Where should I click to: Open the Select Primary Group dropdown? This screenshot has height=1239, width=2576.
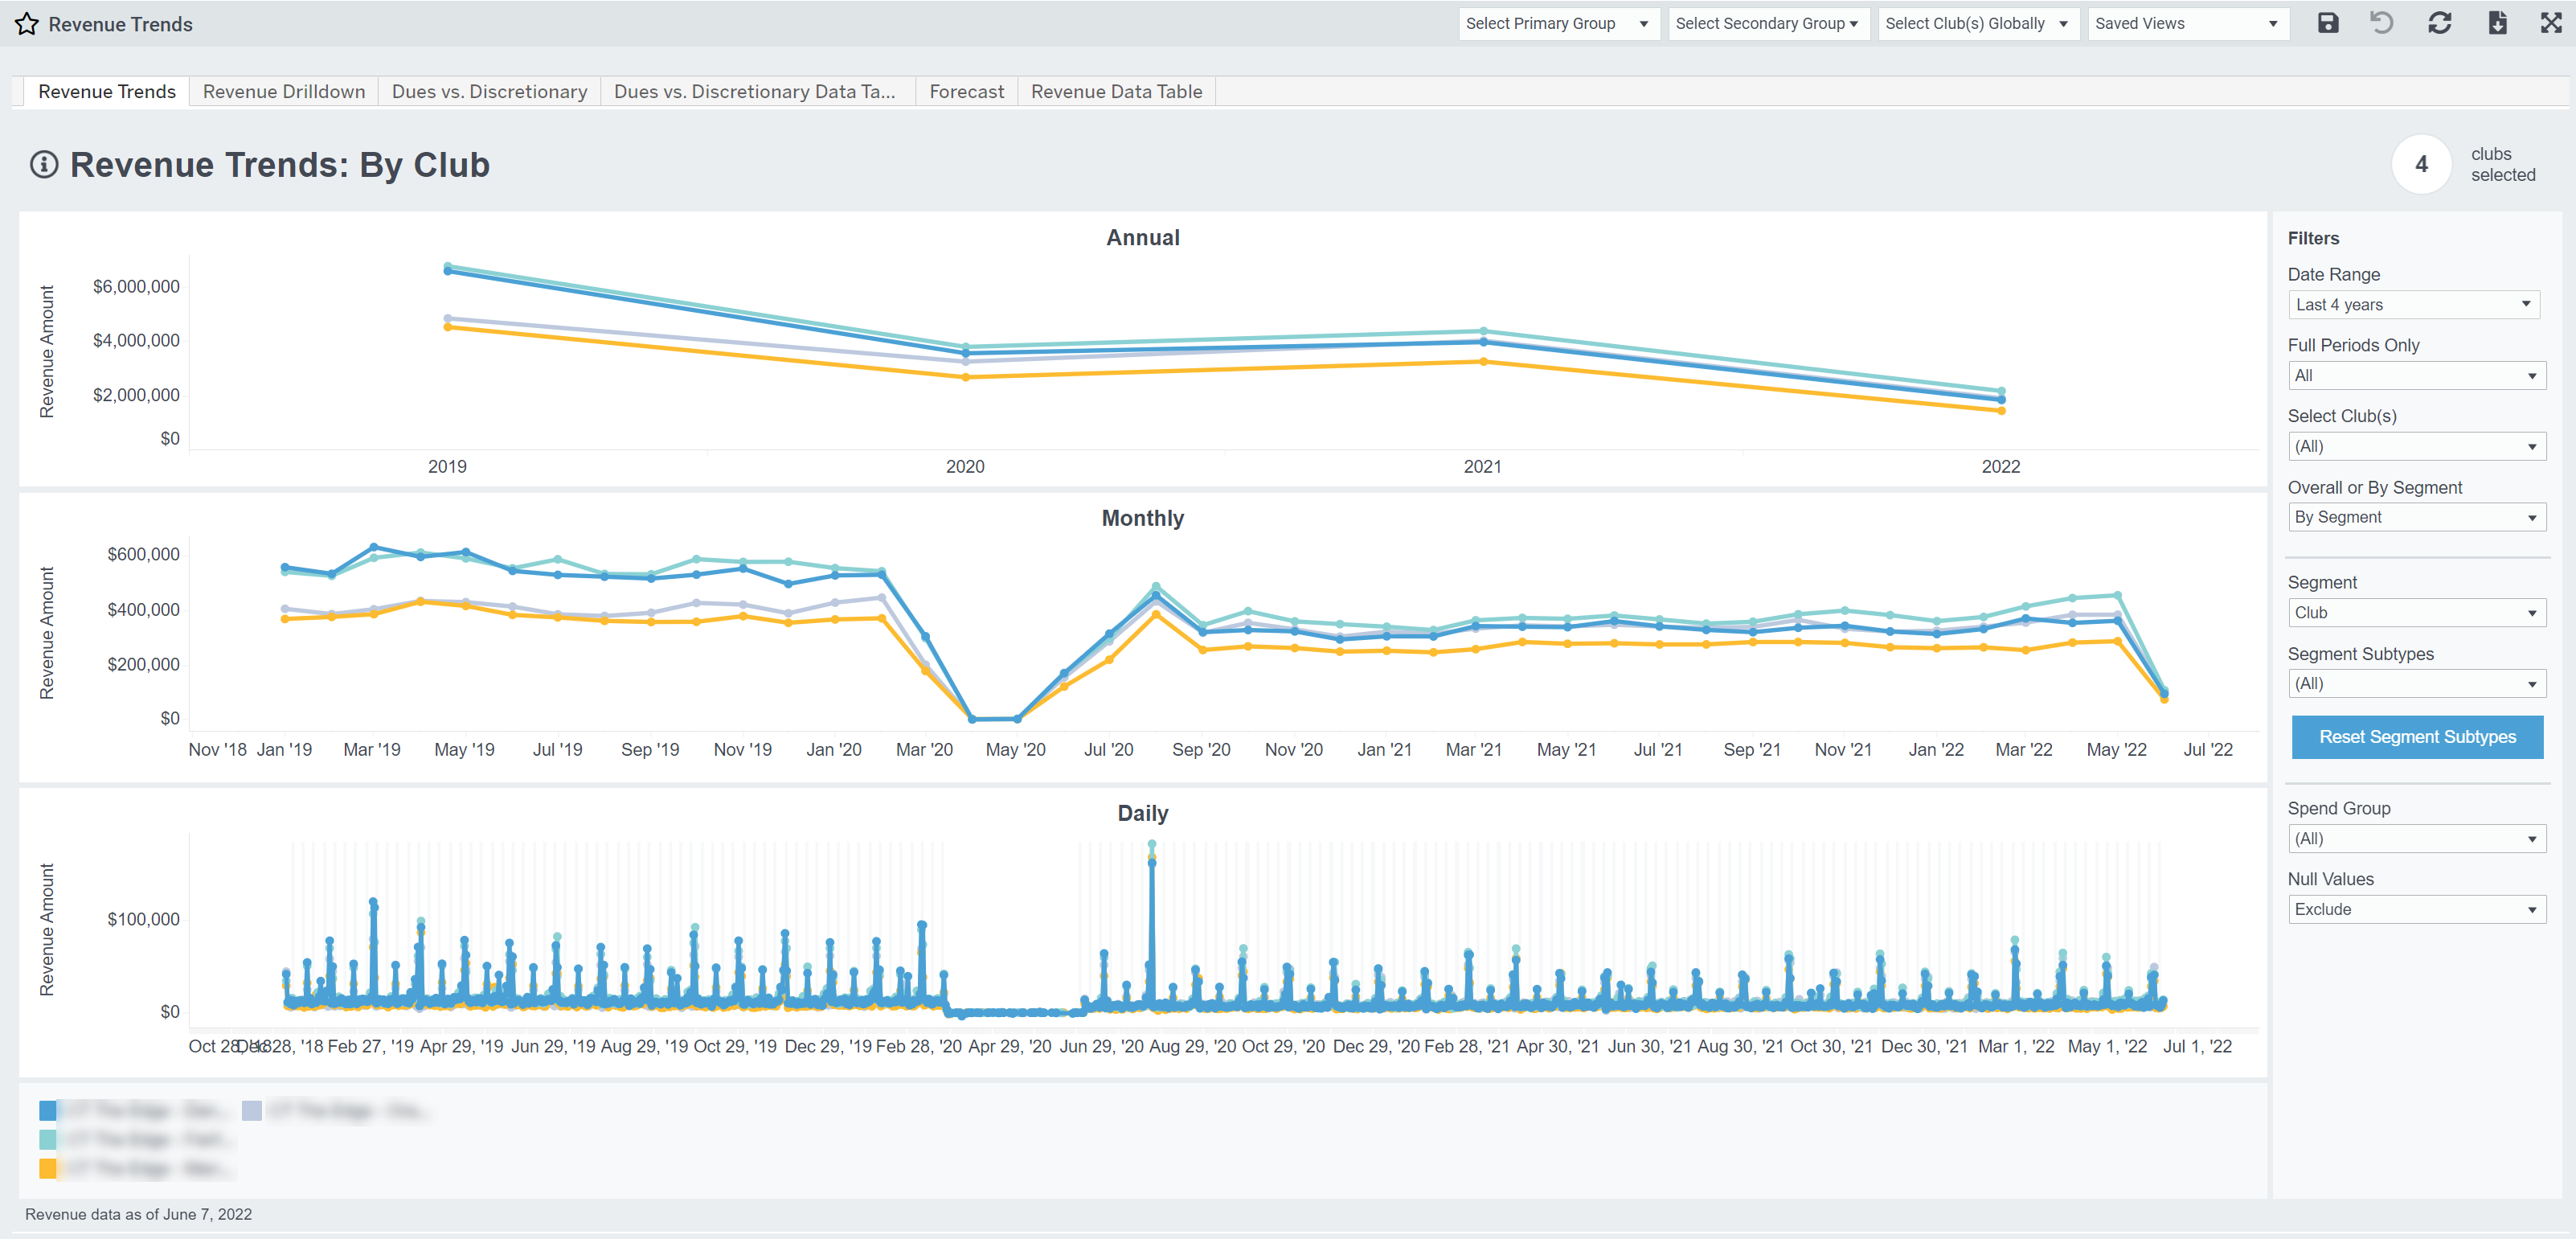click(1557, 23)
